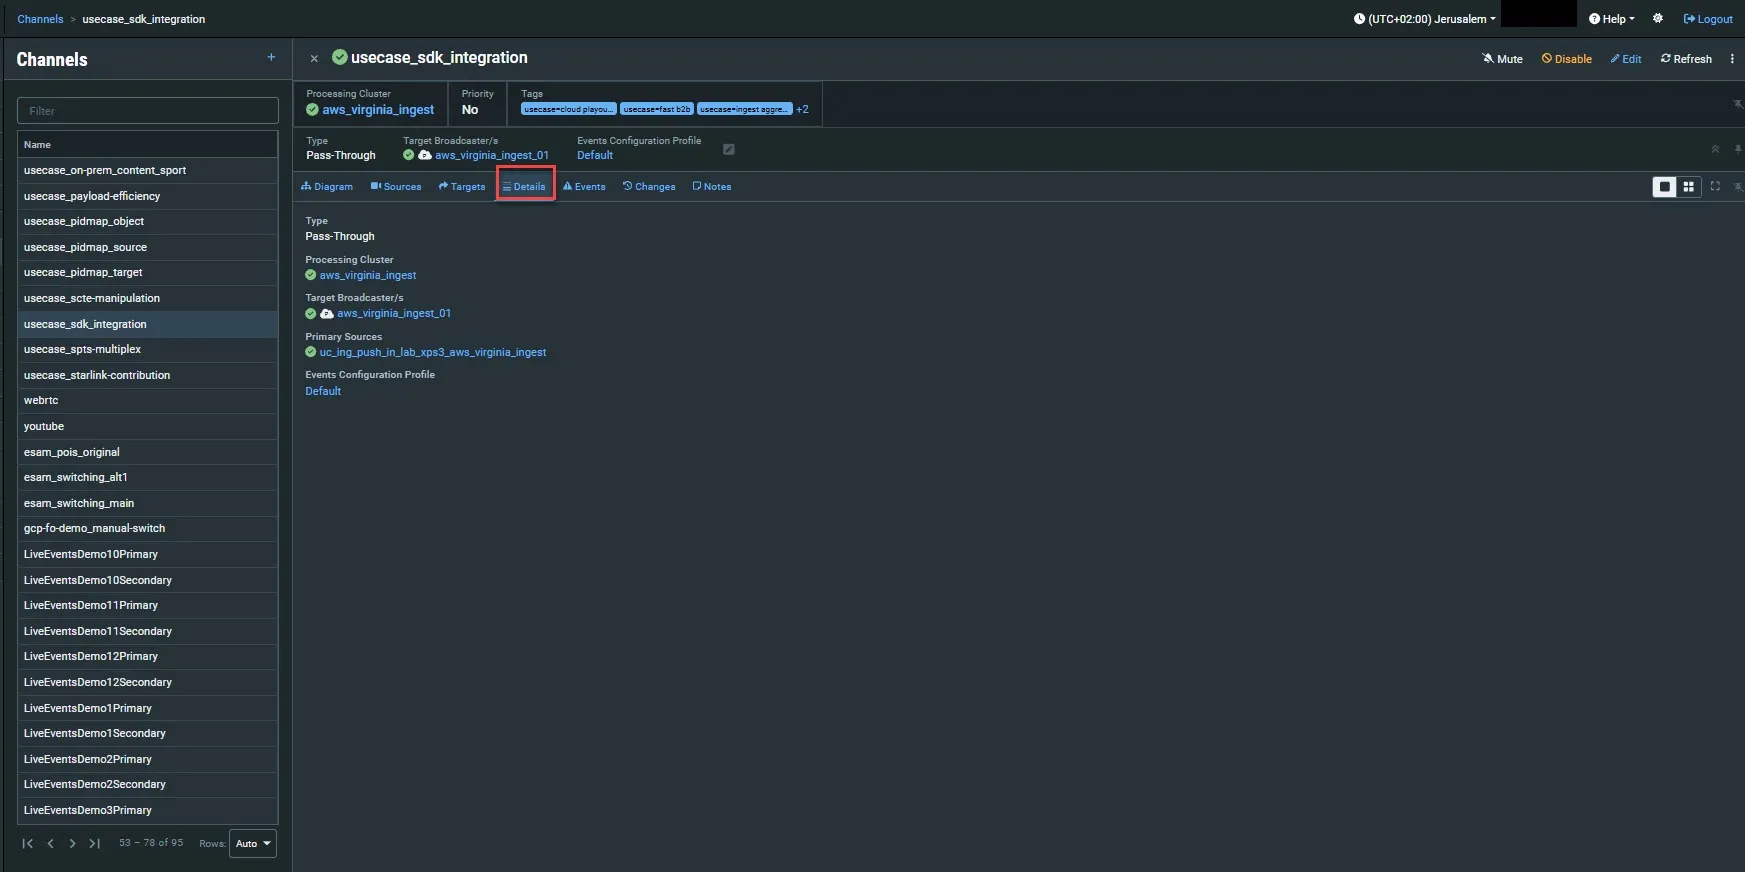The width and height of the screenshot is (1745, 872).
Task: Select the youtube channel row
Action: pyautogui.click(x=148, y=426)
